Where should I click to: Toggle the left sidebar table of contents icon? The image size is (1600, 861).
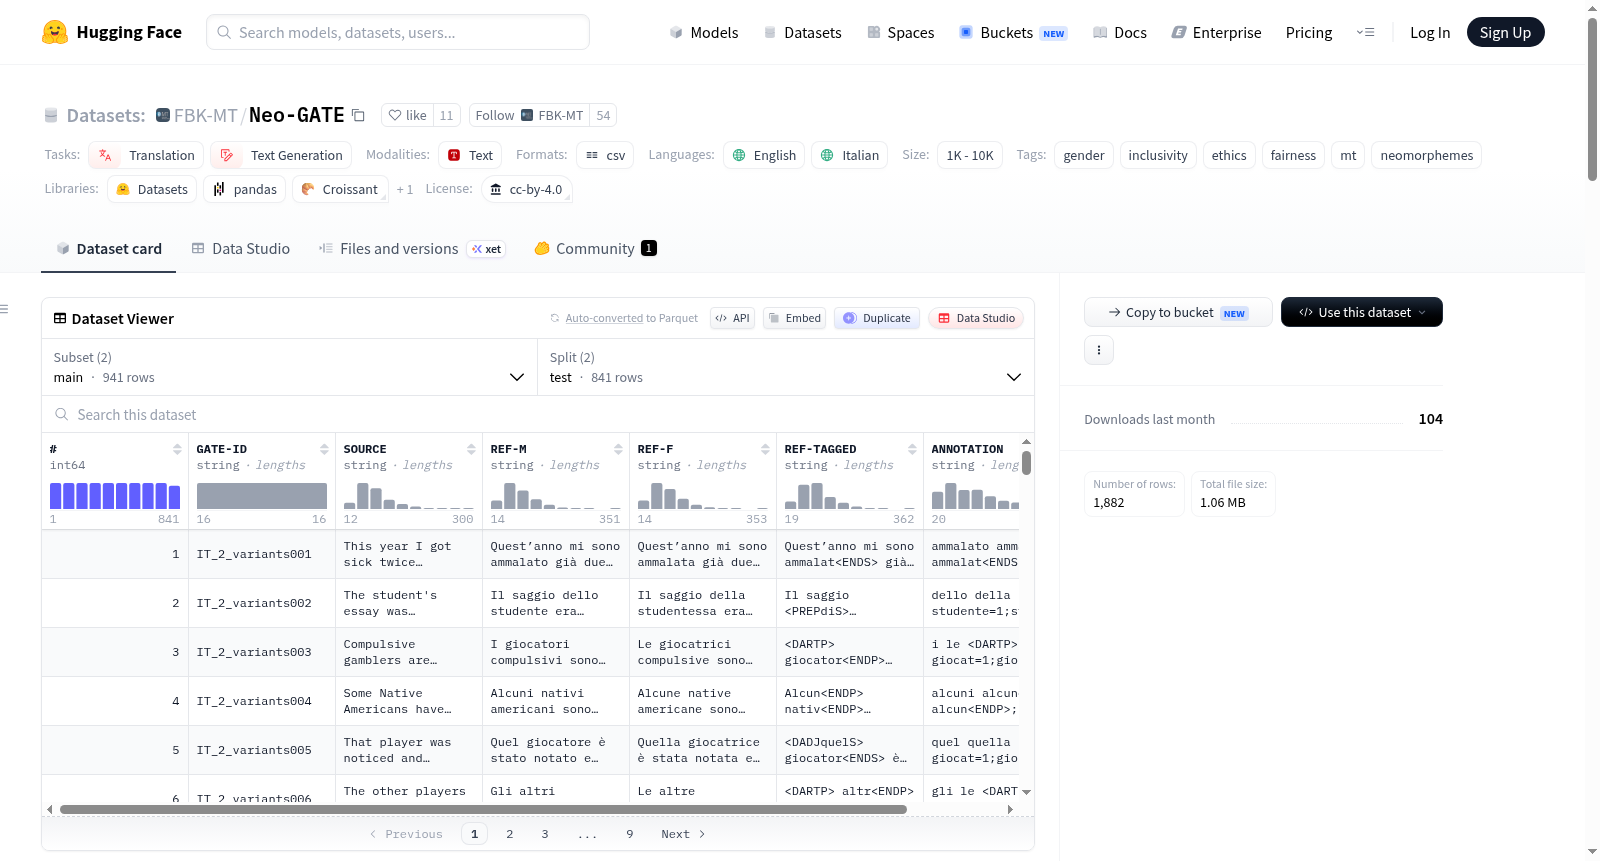[x=5, y=309]
